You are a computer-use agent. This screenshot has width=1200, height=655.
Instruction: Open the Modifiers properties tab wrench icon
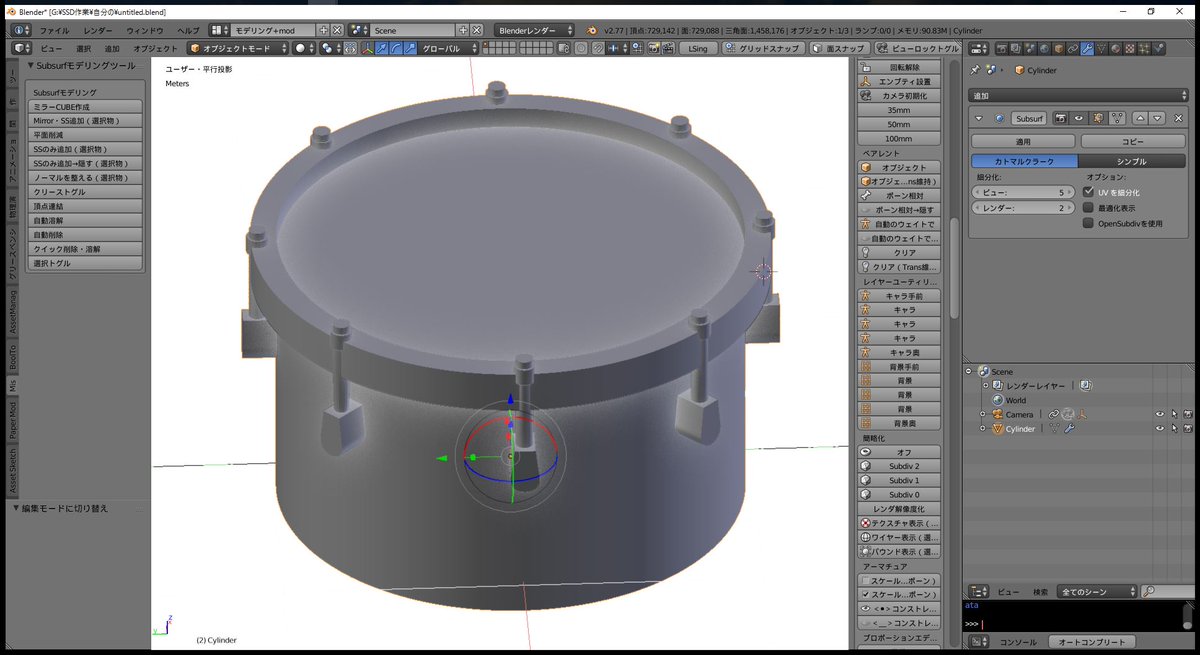[x=1087, y=48]
